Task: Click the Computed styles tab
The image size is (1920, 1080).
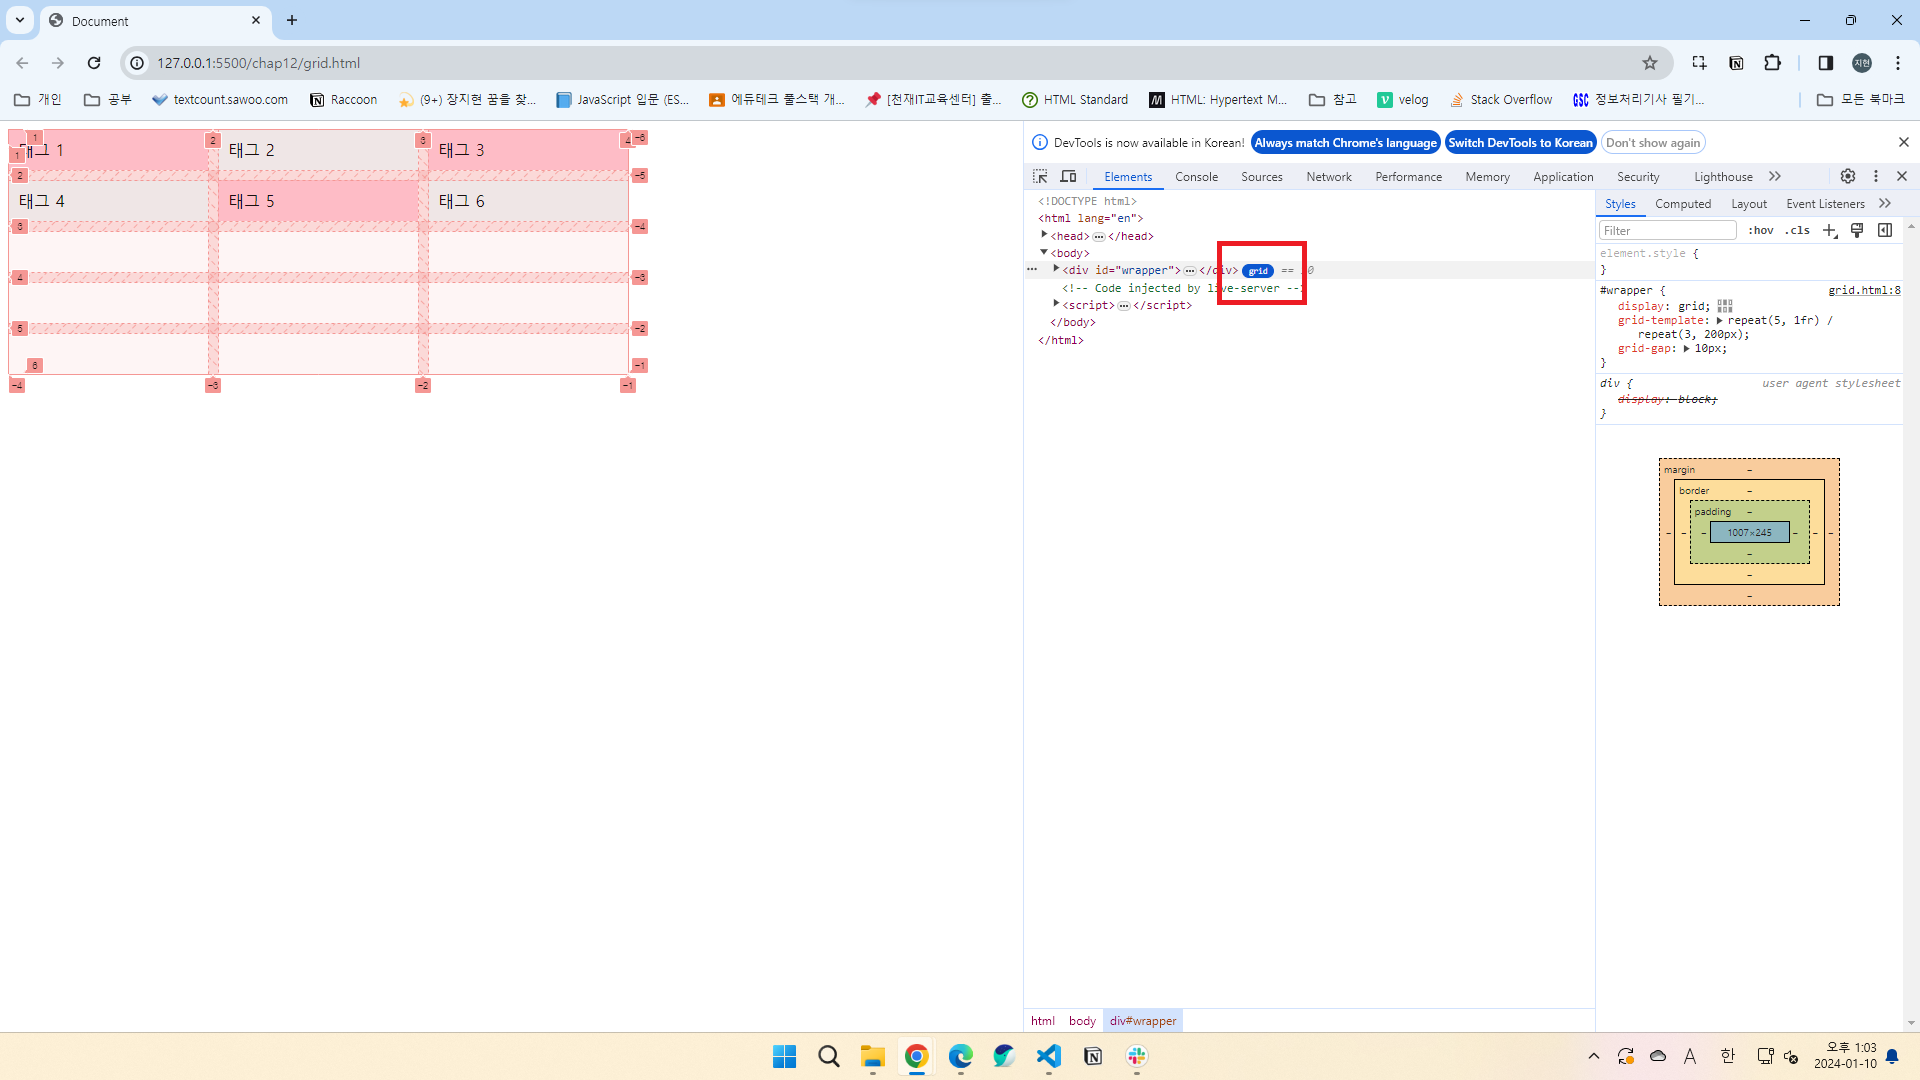Action: 1683,203
